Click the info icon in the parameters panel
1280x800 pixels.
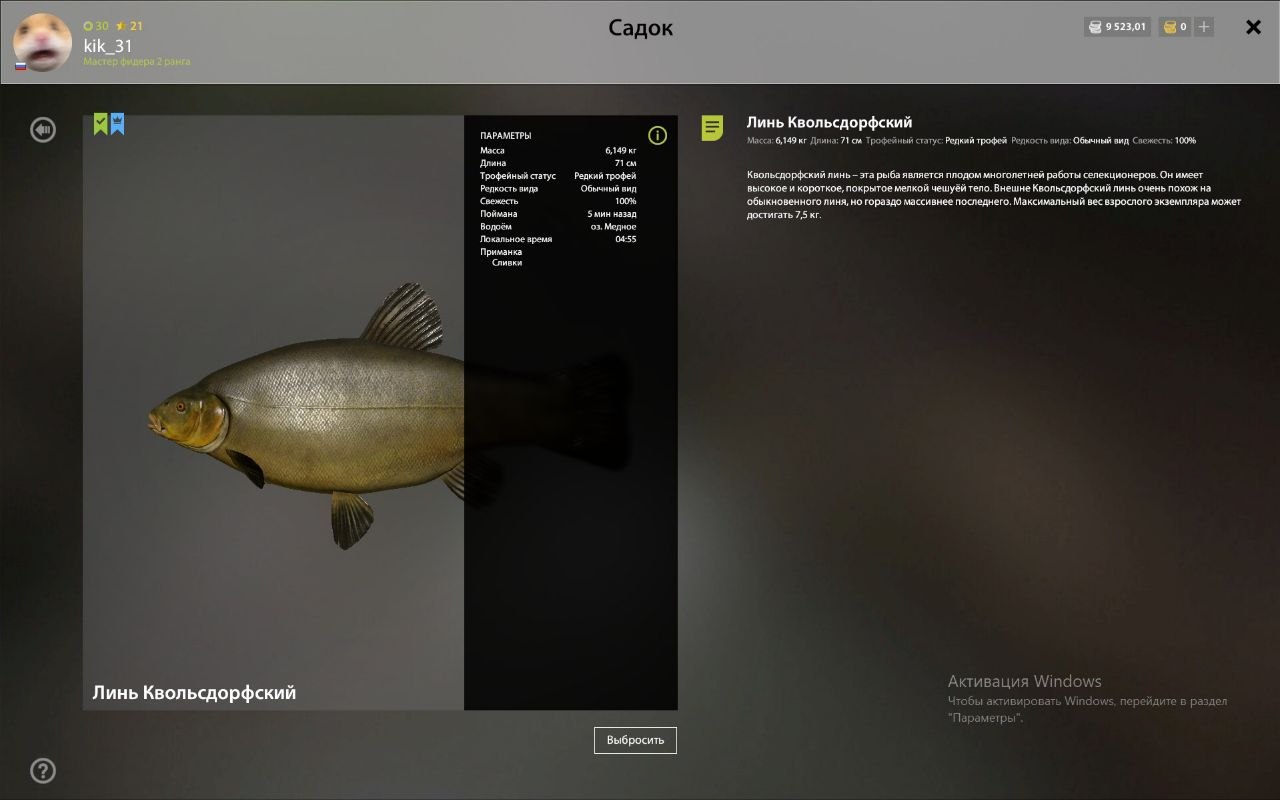pyautogui.click(x=657, y=135)
